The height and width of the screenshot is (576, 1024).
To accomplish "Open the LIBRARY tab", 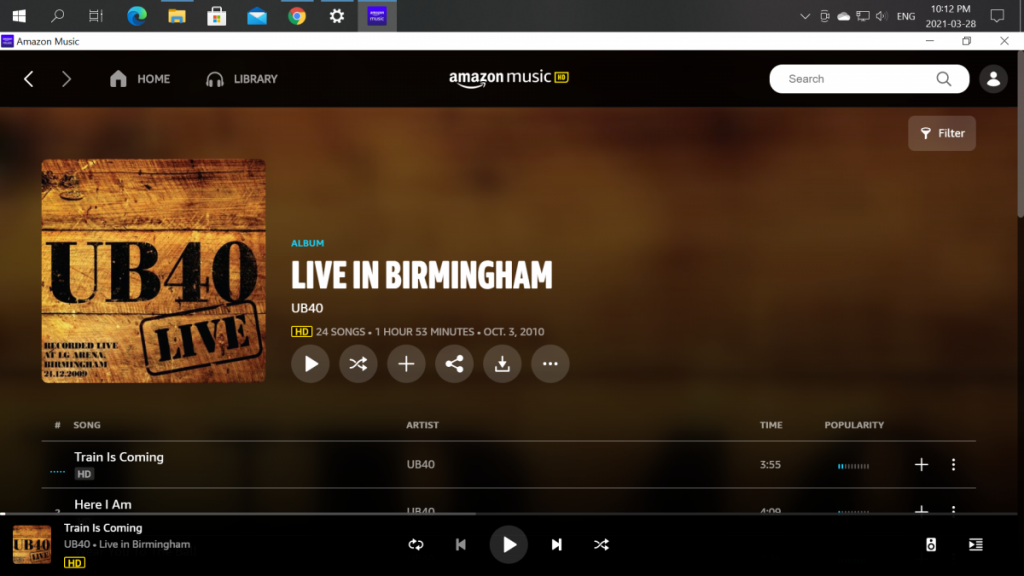I will pos(242,79).
